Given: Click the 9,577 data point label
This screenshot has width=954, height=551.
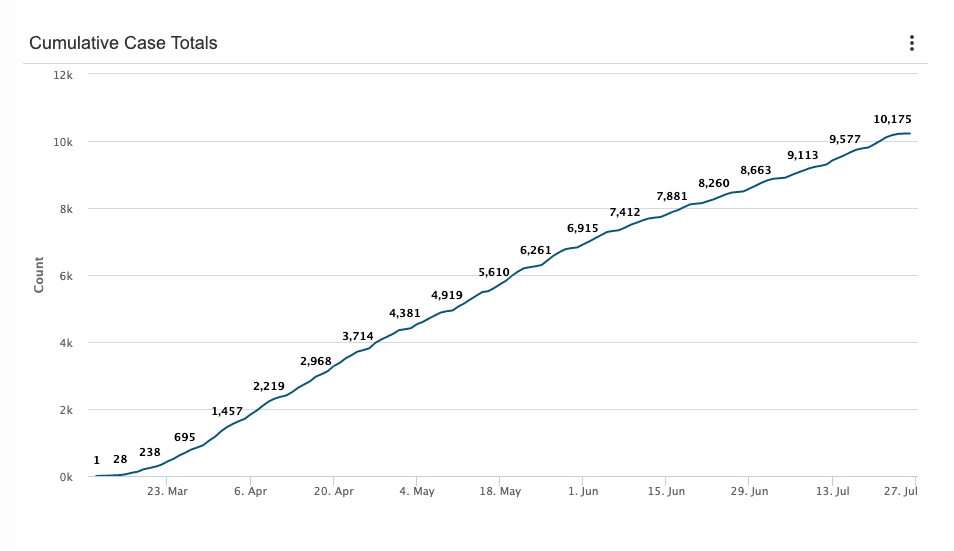Looking at the screenshot, I should [x=846, y=139].
